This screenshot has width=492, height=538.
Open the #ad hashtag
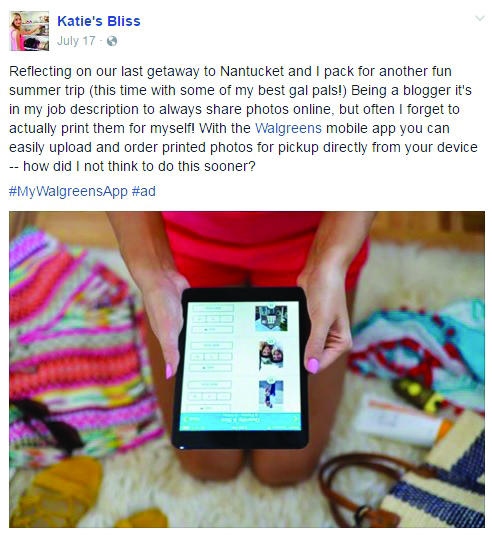144,191
